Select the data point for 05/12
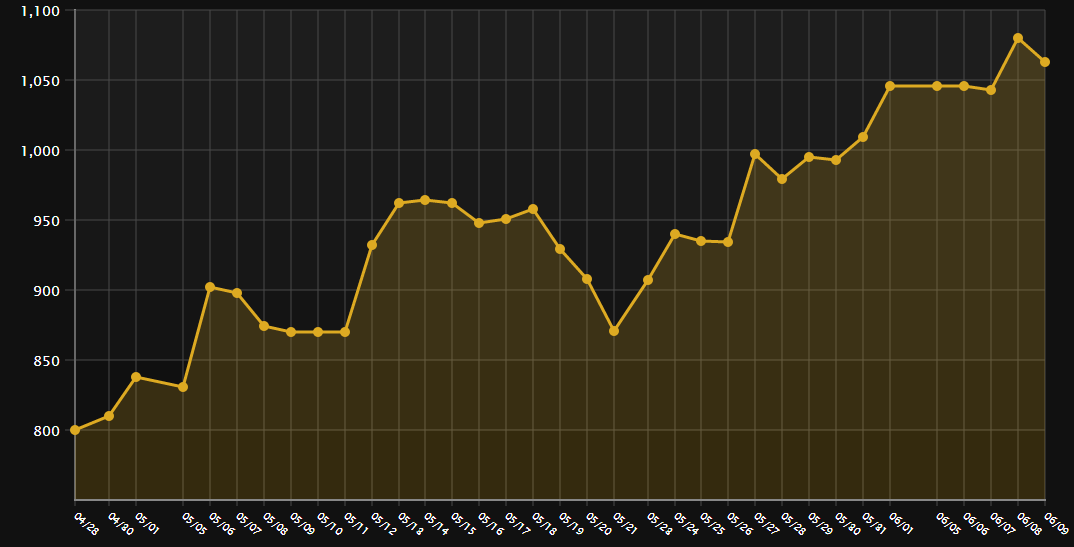1074x547 pixels. (372, 245)
